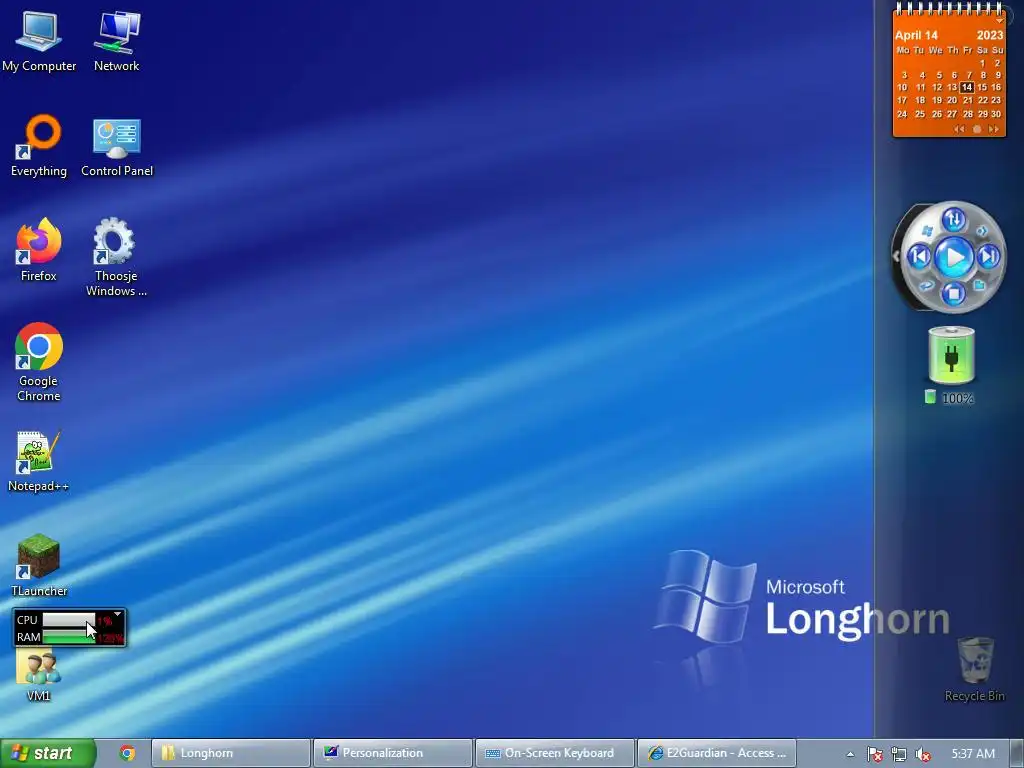Open Notepad++ desktop shortcut
Screen dimensions: 1024x768
coord(39,461)
